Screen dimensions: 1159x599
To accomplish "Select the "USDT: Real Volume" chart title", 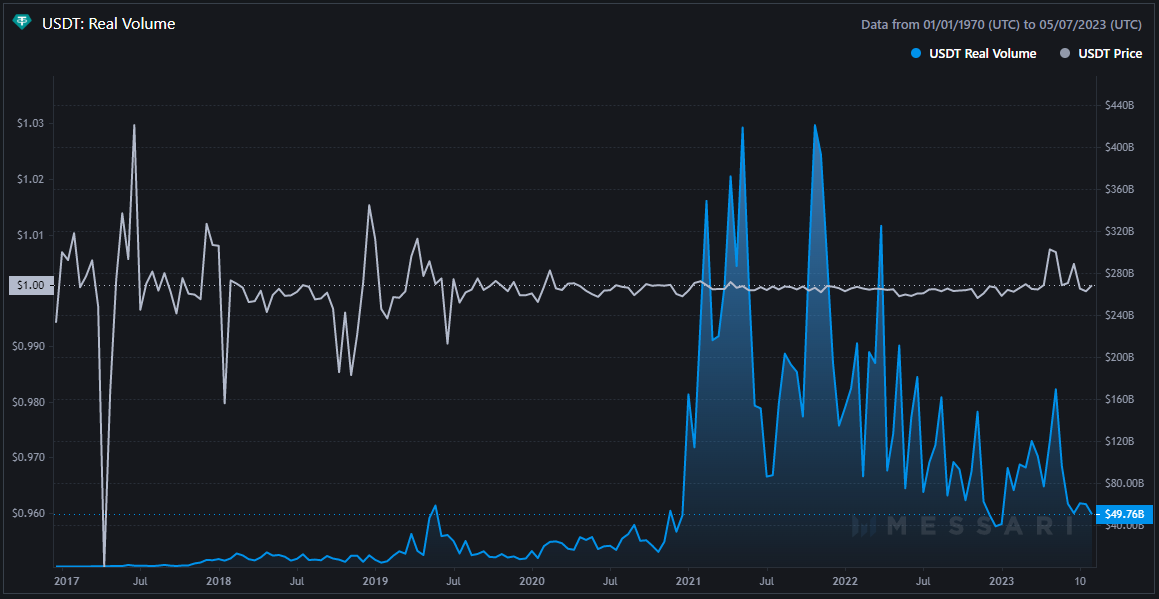I will pyautogui.click(x=109, y=24).
